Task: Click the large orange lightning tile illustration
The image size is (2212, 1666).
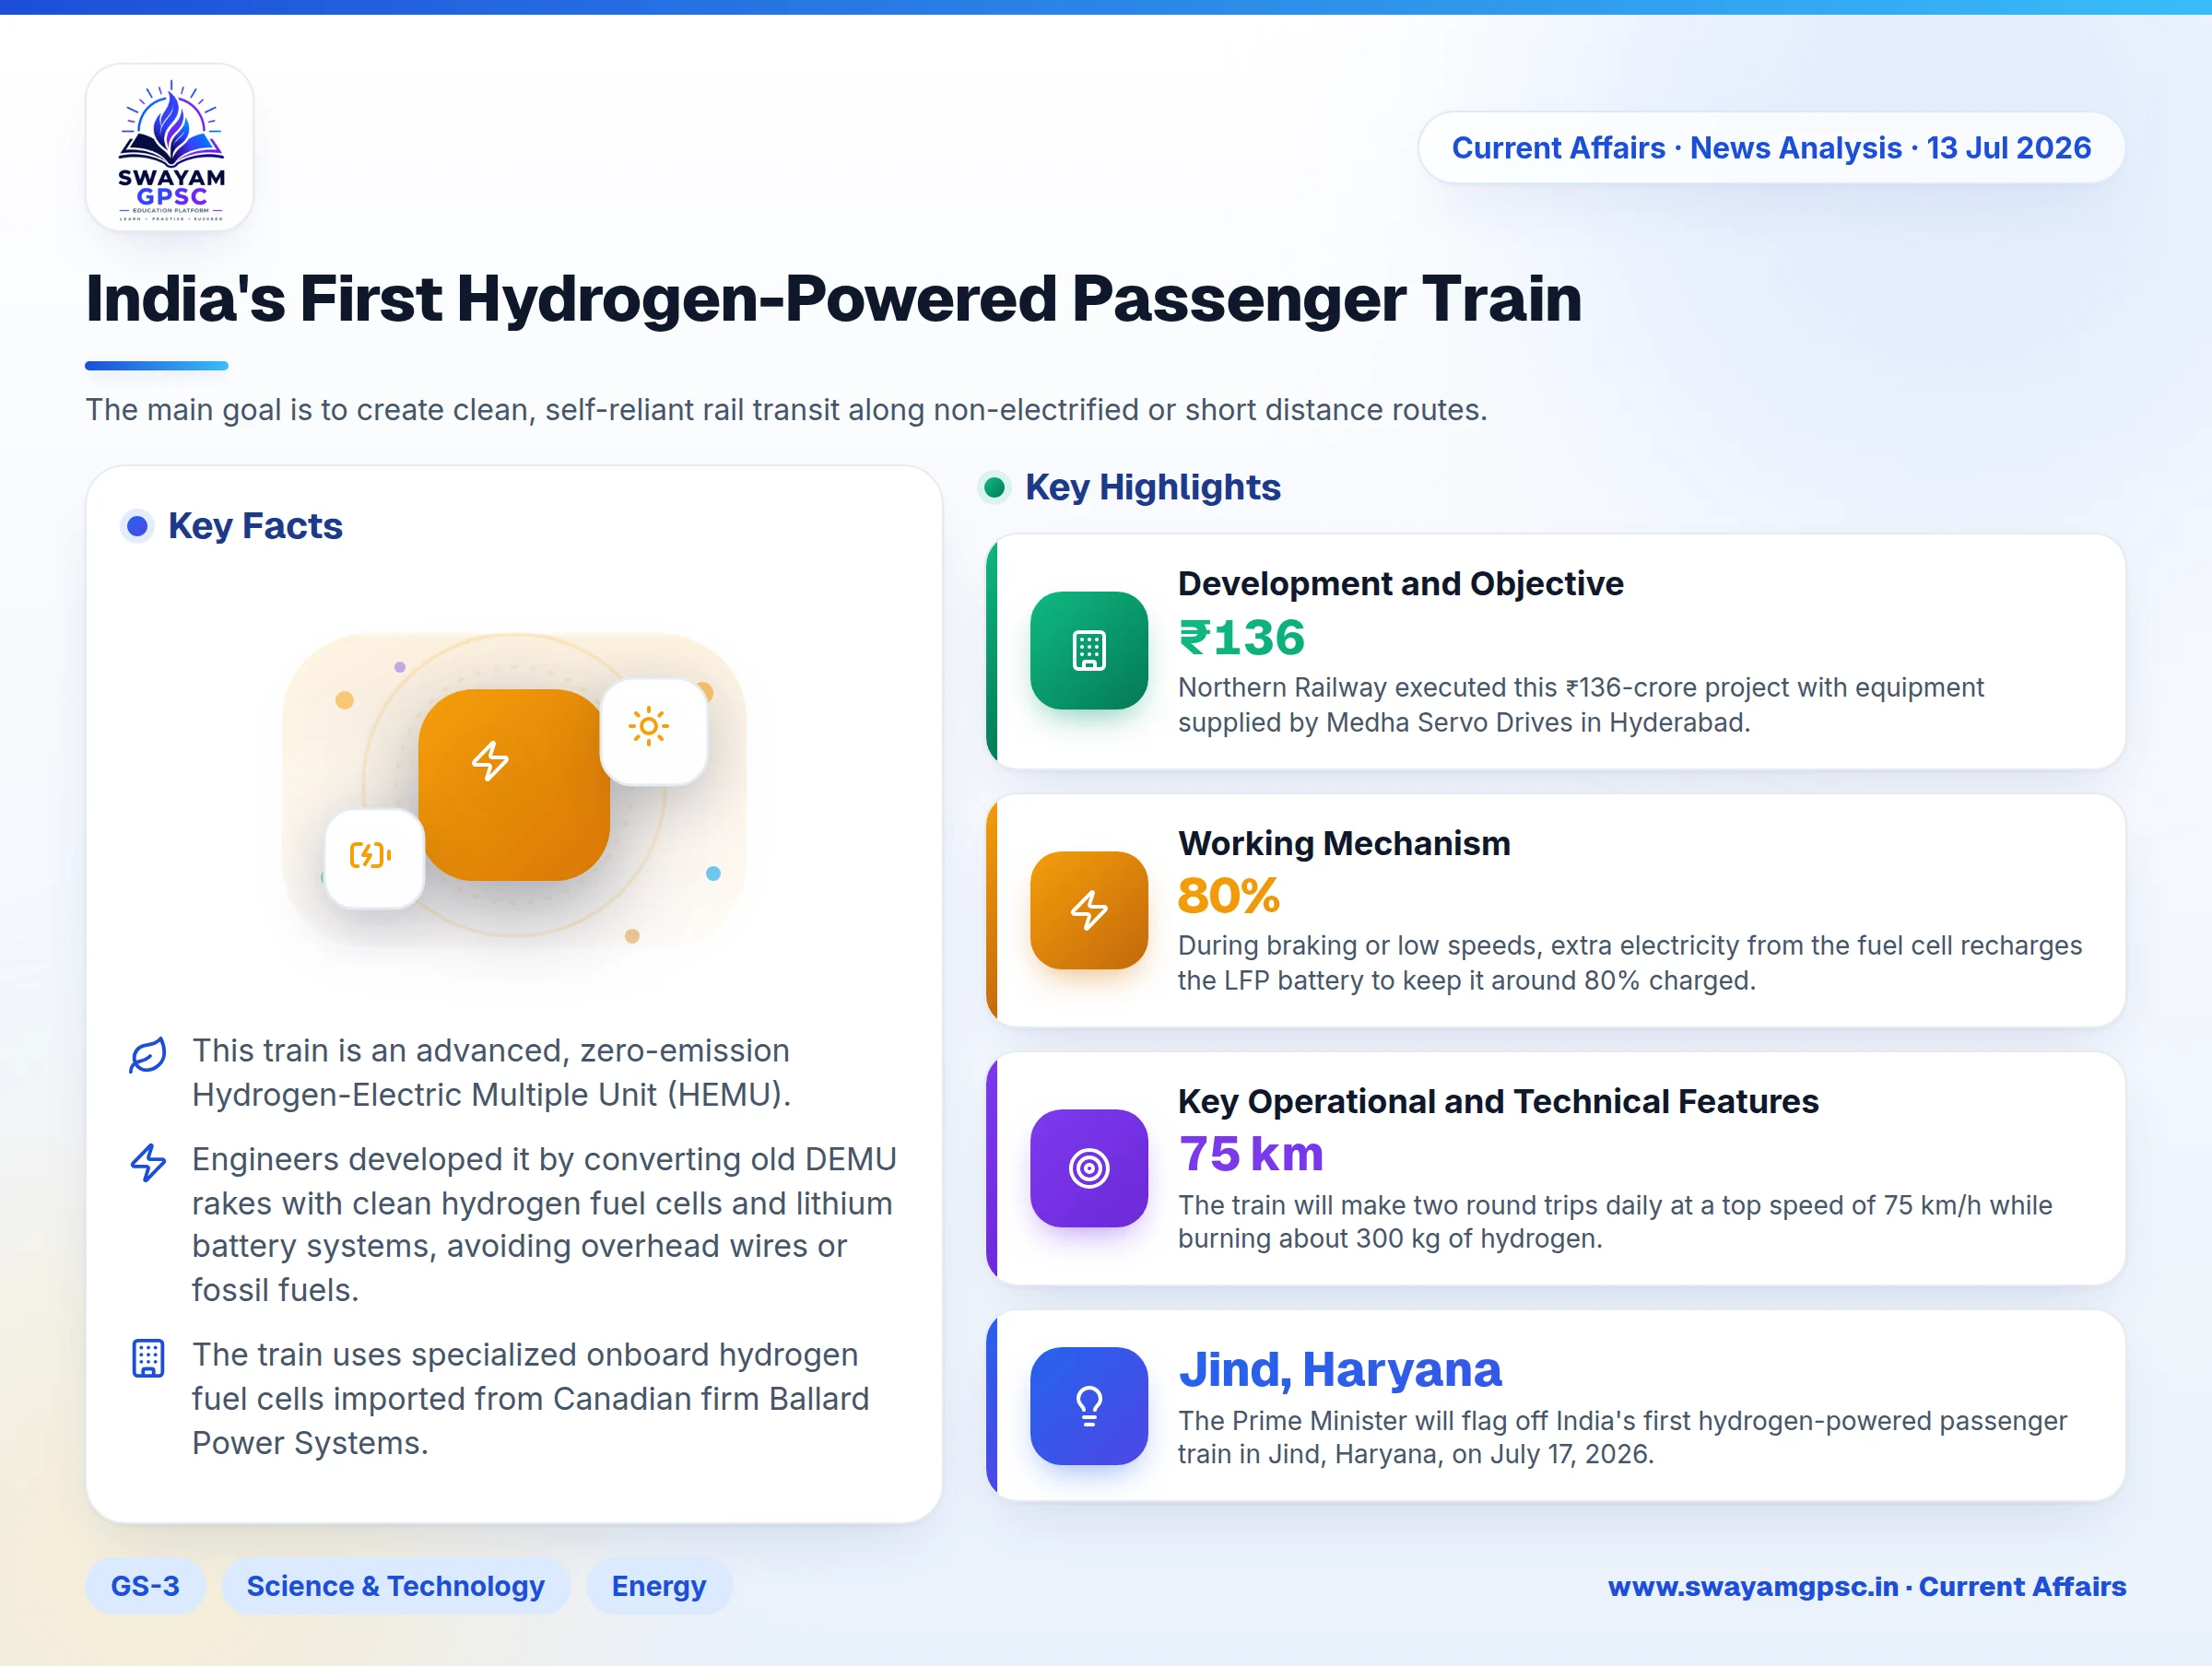Action: (514, 784)
